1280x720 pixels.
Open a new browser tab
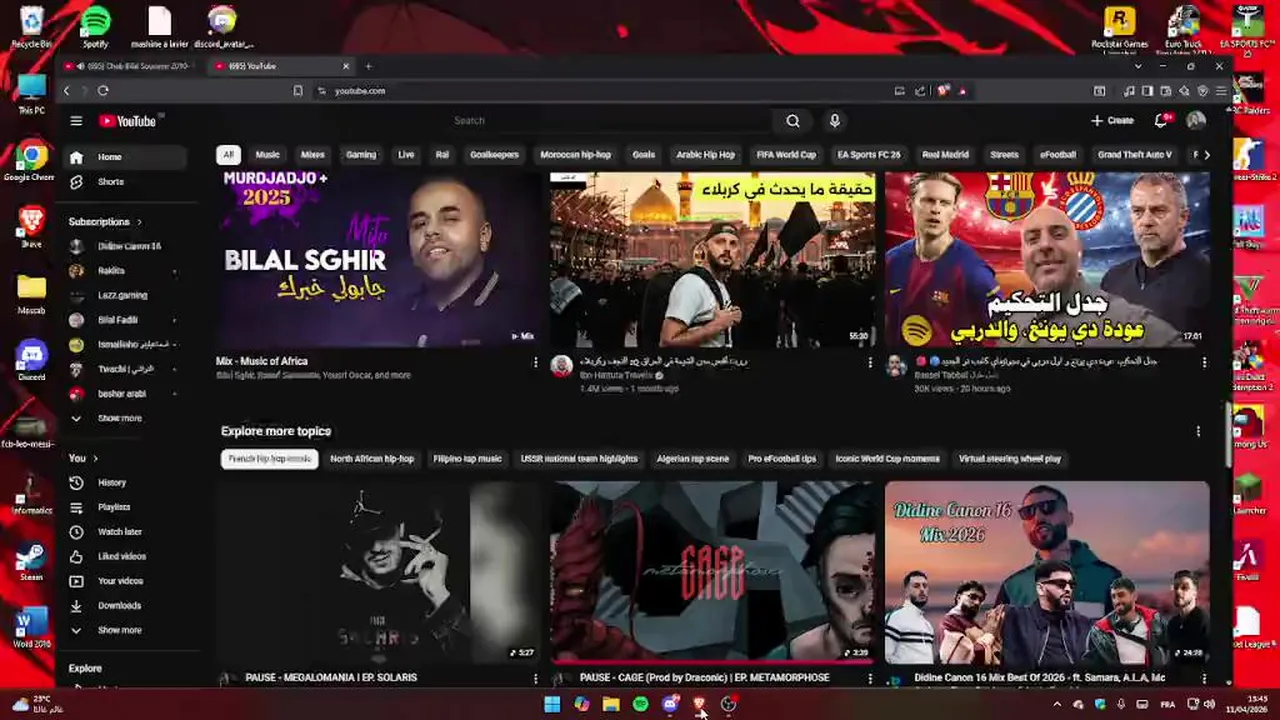[368, 66]
